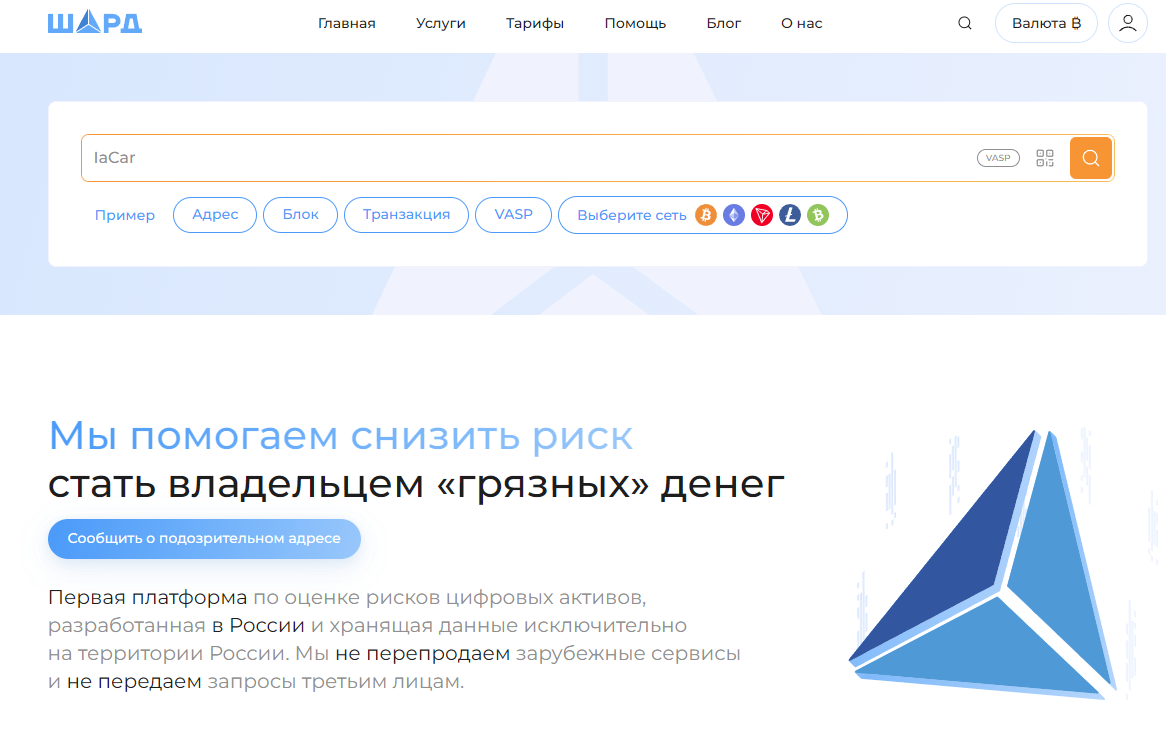Click Сообщить о подозрительном адресе button
The width and height of the screenshot is (1166, 754).
click(204, 538)
